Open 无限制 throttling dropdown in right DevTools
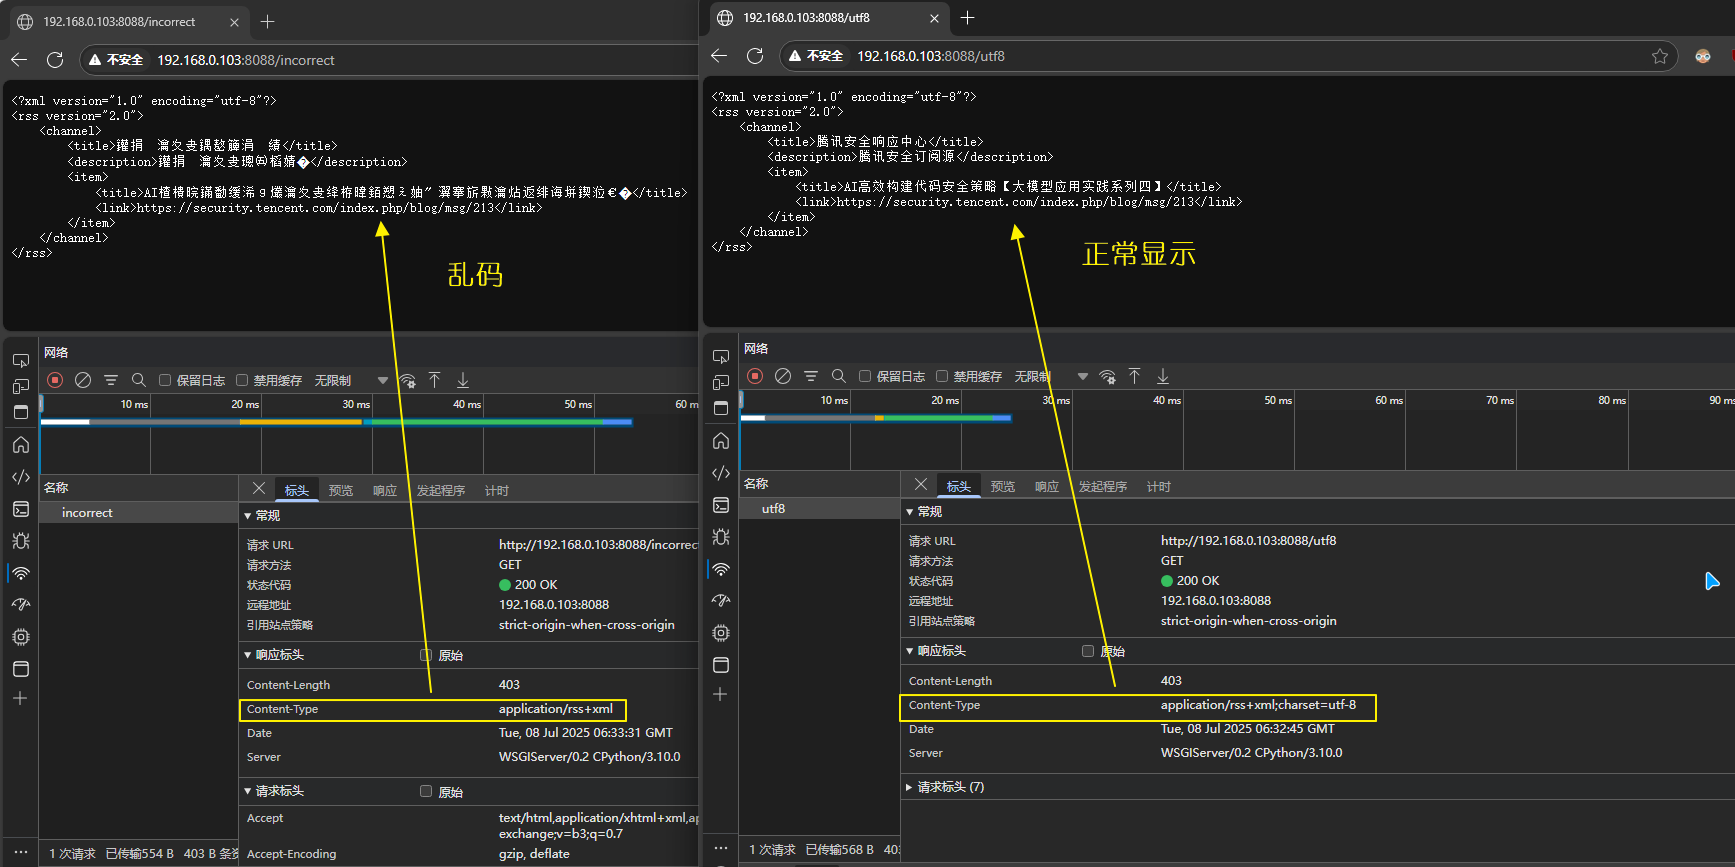The width and height of the screenshot is (1735, 867). click(1051, 376)
